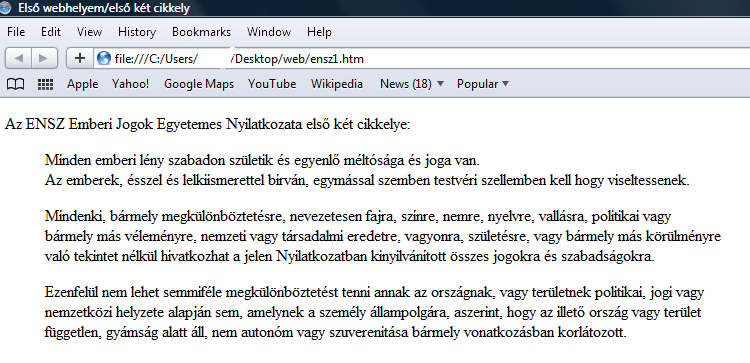Open the Help menu

tap(319, 32)
